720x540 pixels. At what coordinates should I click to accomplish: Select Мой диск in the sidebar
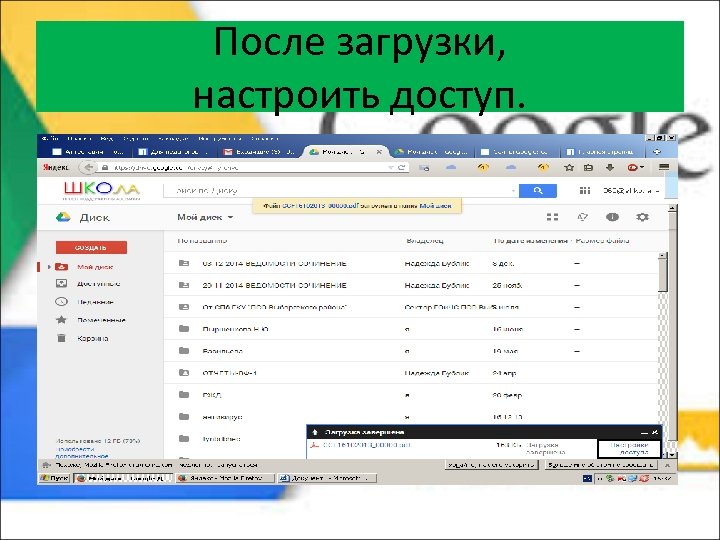coord(95,267)
